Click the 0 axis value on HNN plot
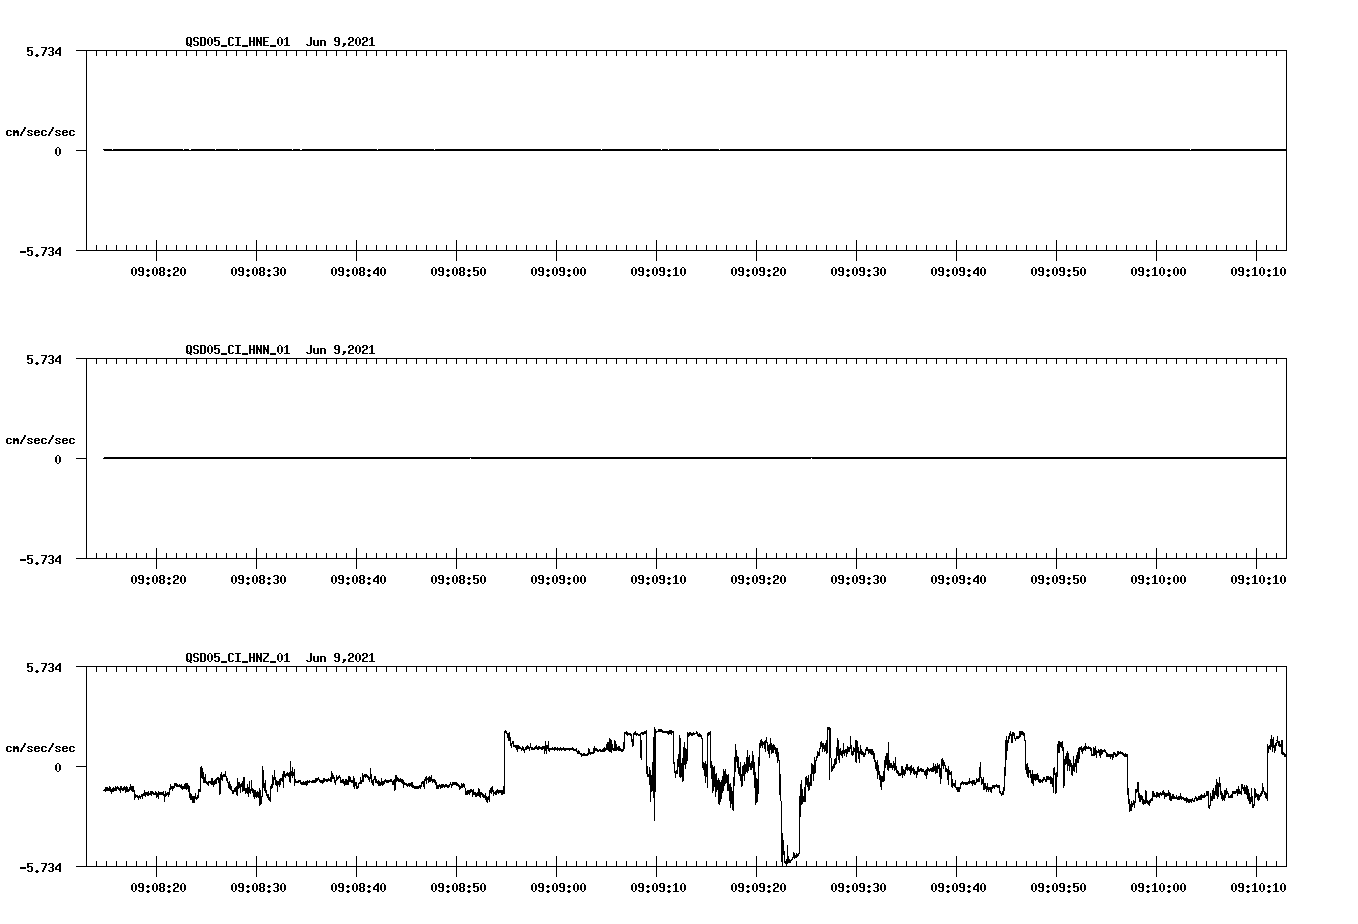Image resolution: width=1358 pixels, height=924 pixels. coord(58,459)
